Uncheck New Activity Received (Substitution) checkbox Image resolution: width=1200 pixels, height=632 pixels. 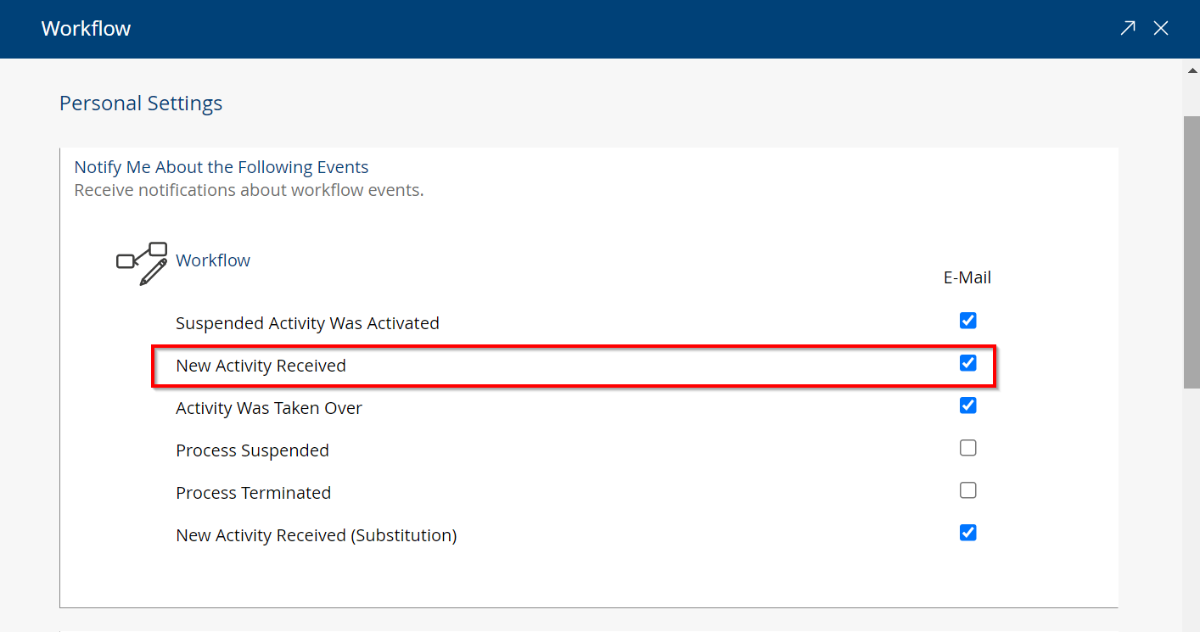click(x=968, y=533)
